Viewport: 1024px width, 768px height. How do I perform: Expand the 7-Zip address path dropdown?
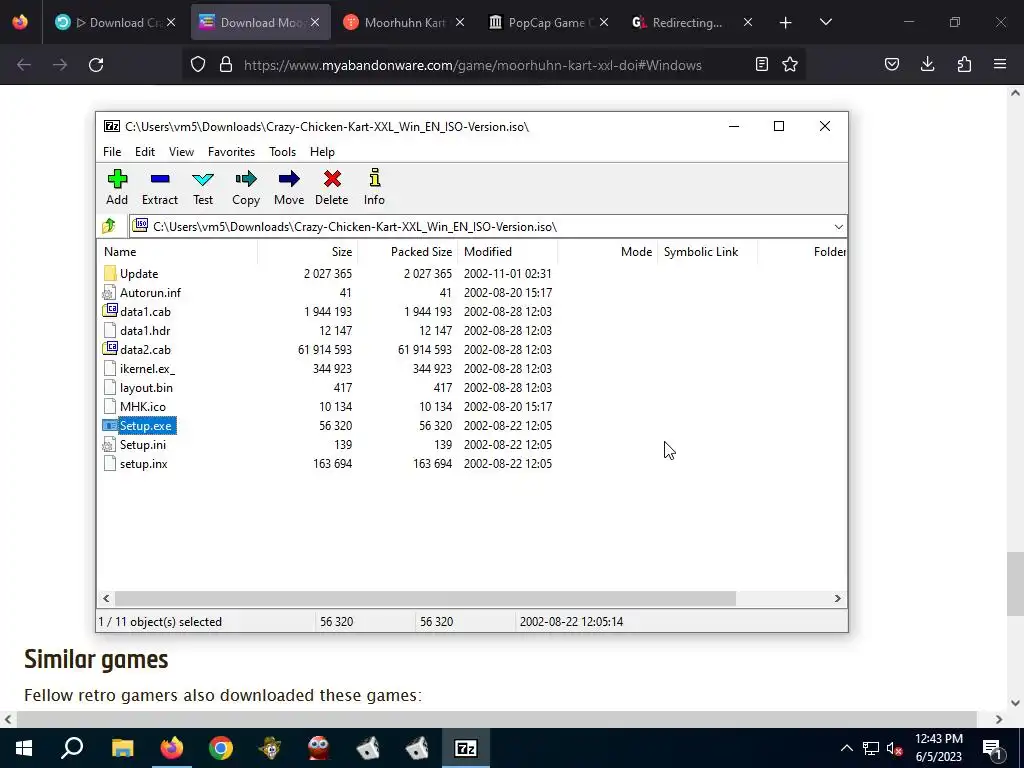click(x=839, y=227)
